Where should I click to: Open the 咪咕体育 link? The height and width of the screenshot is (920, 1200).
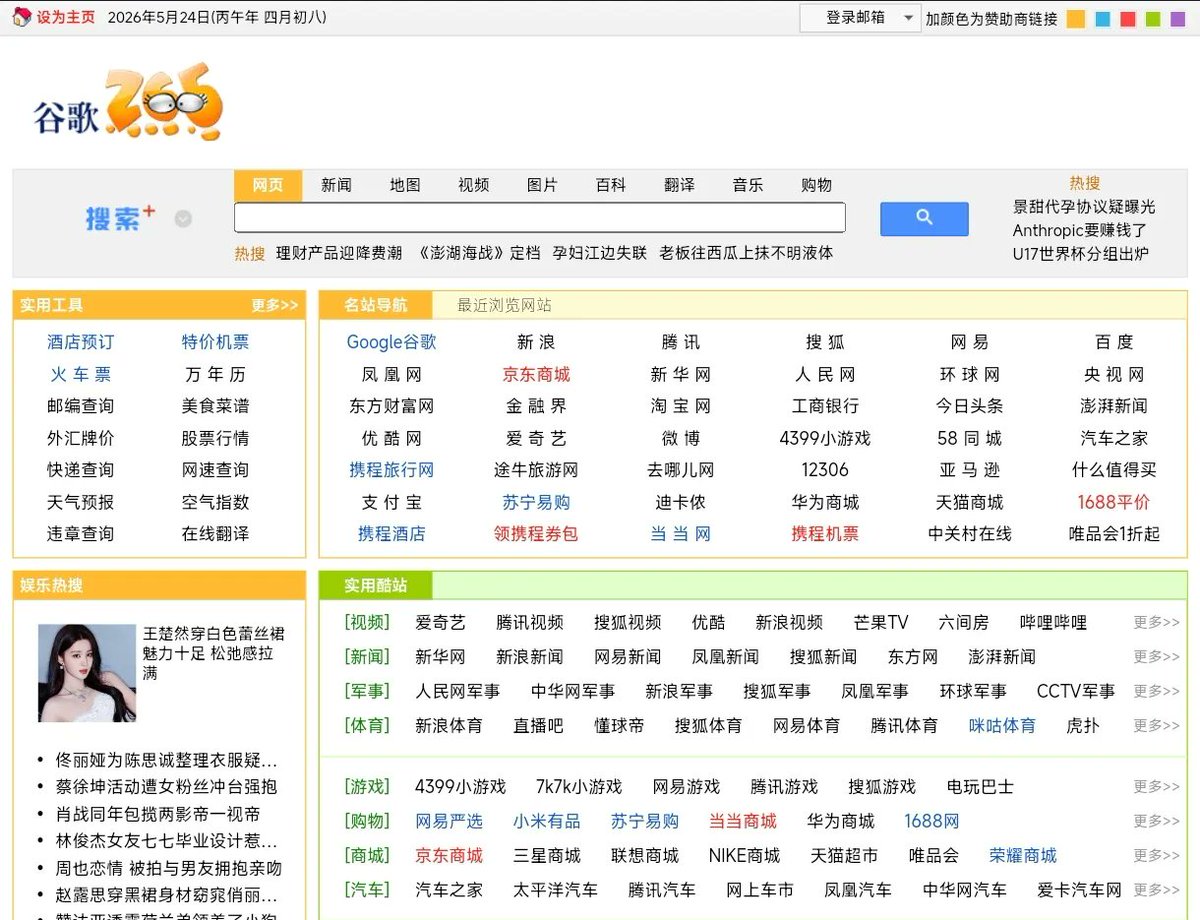tap(1002, 725)
